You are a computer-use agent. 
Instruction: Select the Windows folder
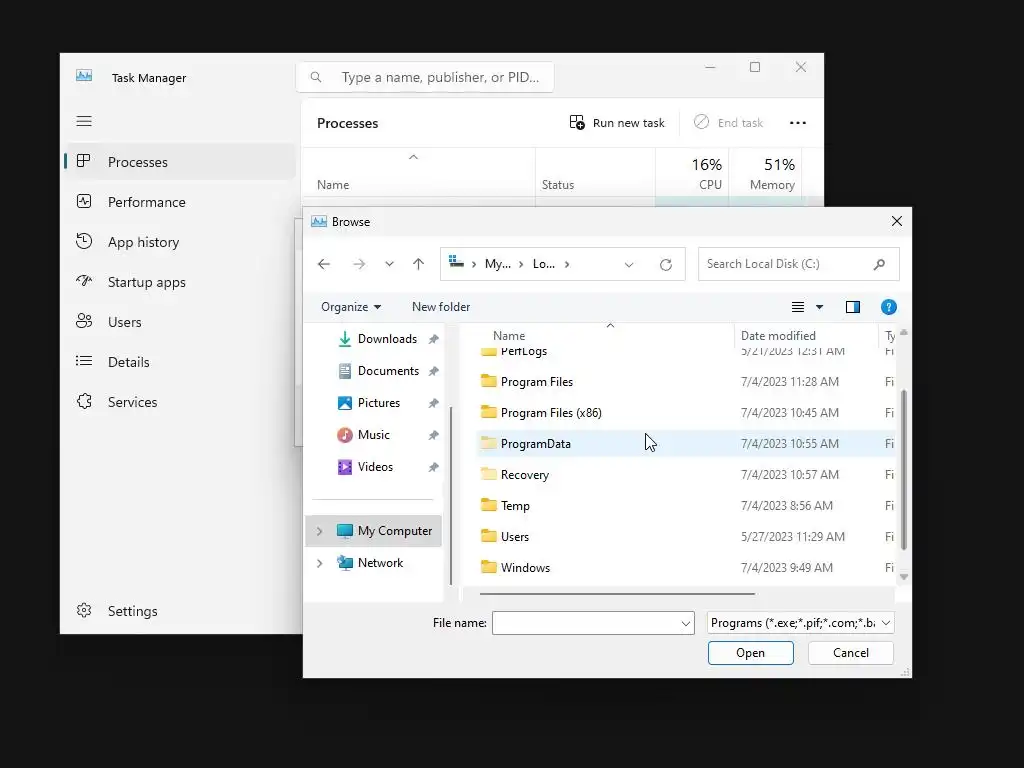point(686,568)
